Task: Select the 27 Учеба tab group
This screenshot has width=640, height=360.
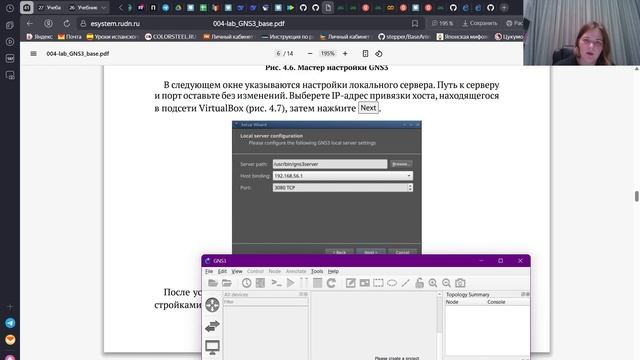Action: 49,8
